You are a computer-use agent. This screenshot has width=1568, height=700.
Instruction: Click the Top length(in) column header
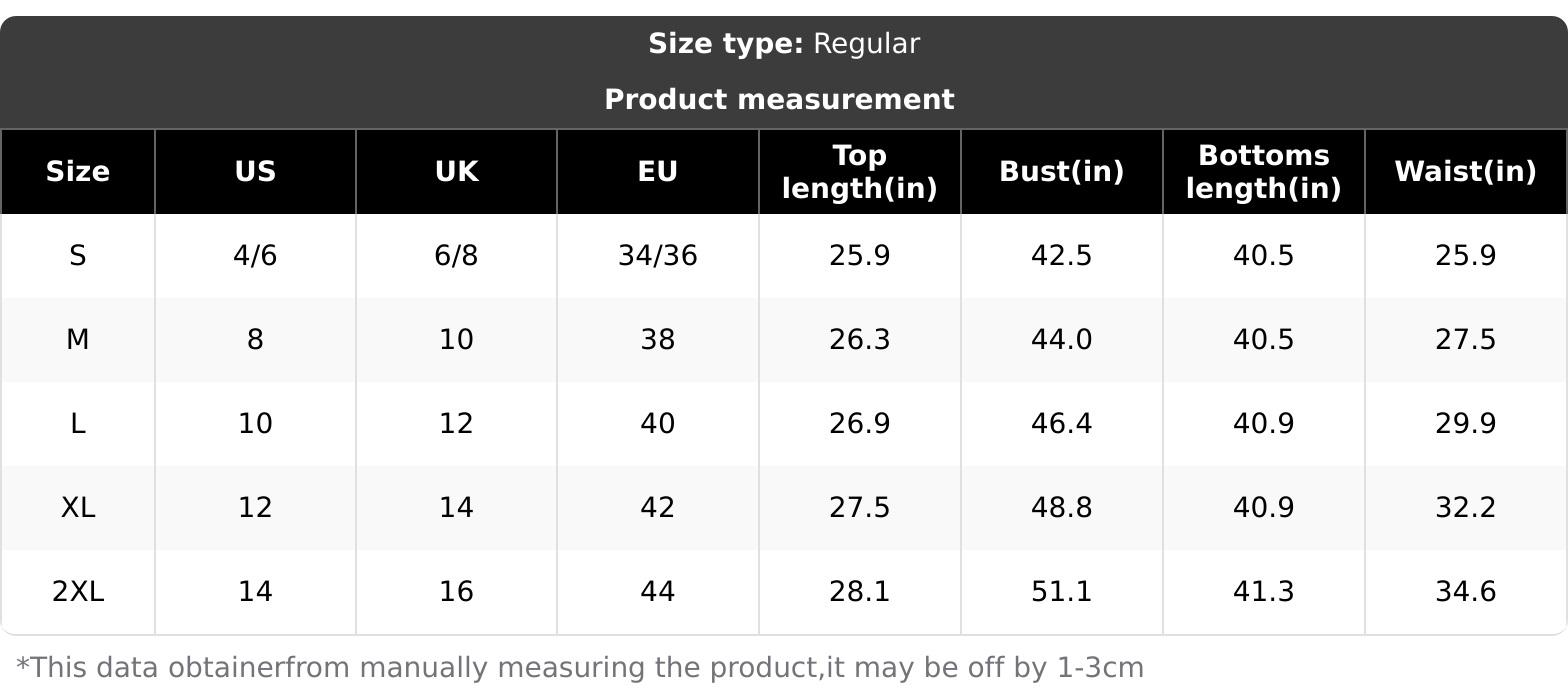[x=860, y=172]
